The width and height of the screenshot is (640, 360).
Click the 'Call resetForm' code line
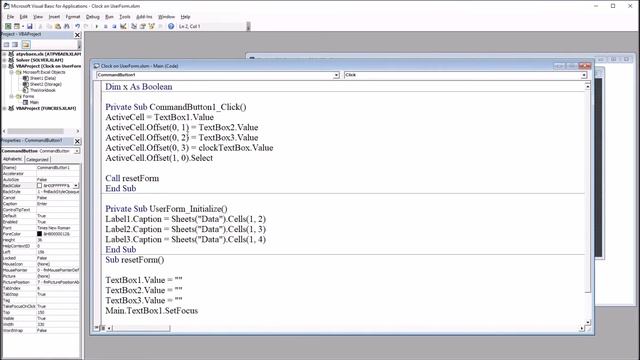132,178
